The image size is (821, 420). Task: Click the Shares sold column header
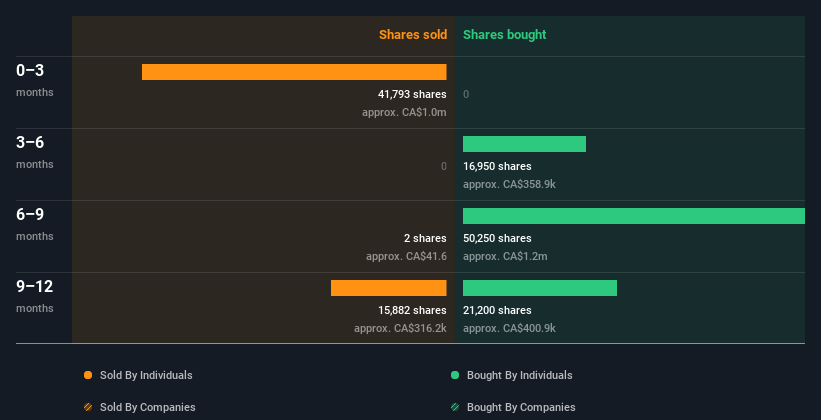point(412,35)
